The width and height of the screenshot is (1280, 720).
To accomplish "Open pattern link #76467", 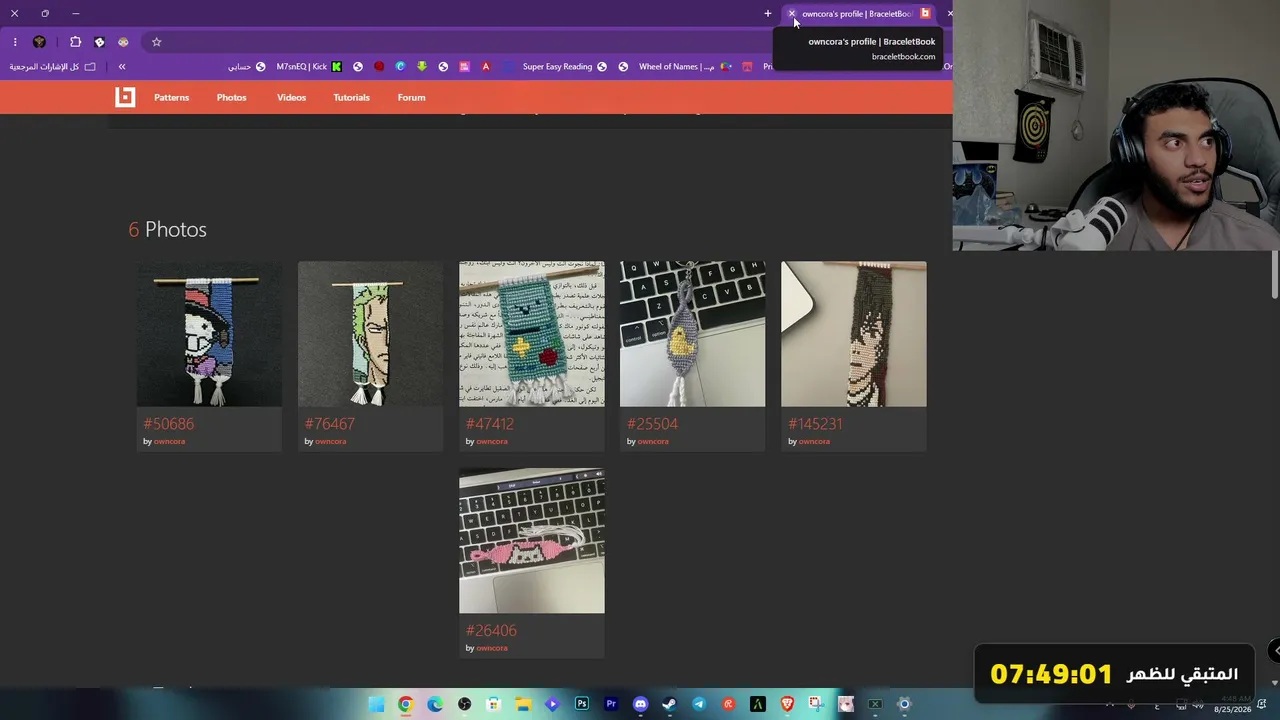I will [x=329, y=424].
